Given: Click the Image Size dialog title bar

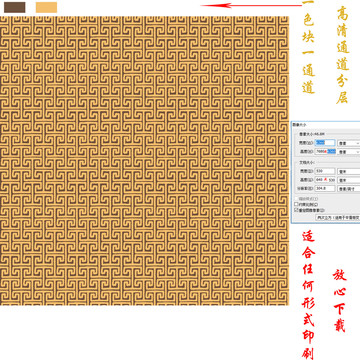Looking at the screenshot, I should [x=326, y=124].
